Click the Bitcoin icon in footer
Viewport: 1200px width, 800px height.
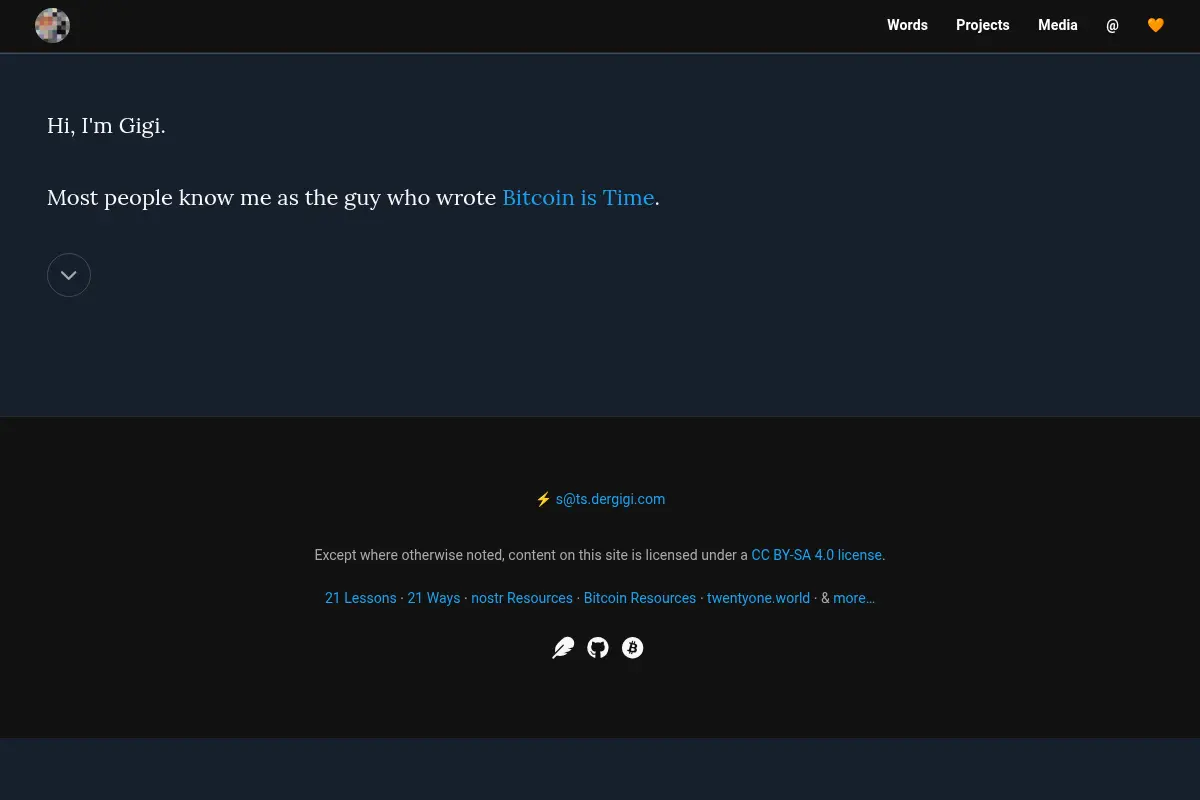pos(632,648)
